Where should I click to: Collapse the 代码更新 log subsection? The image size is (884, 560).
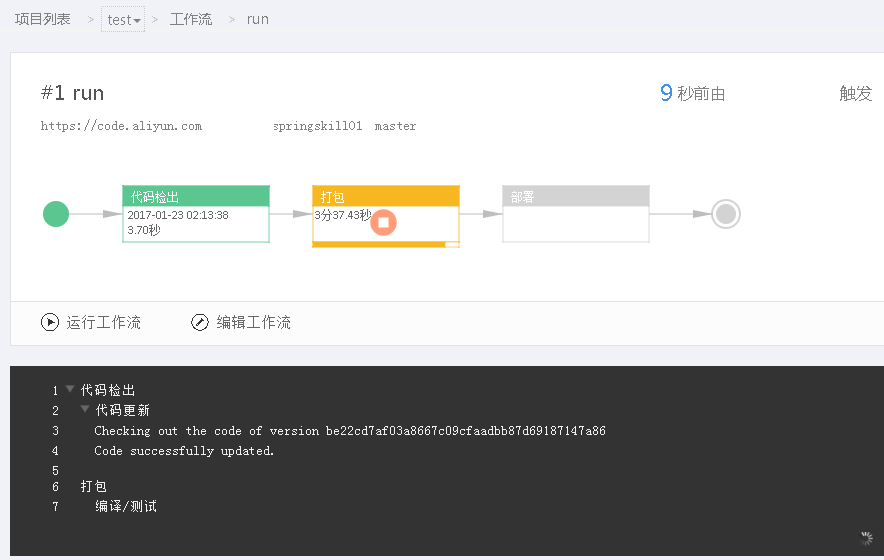(x=85, y=408)
